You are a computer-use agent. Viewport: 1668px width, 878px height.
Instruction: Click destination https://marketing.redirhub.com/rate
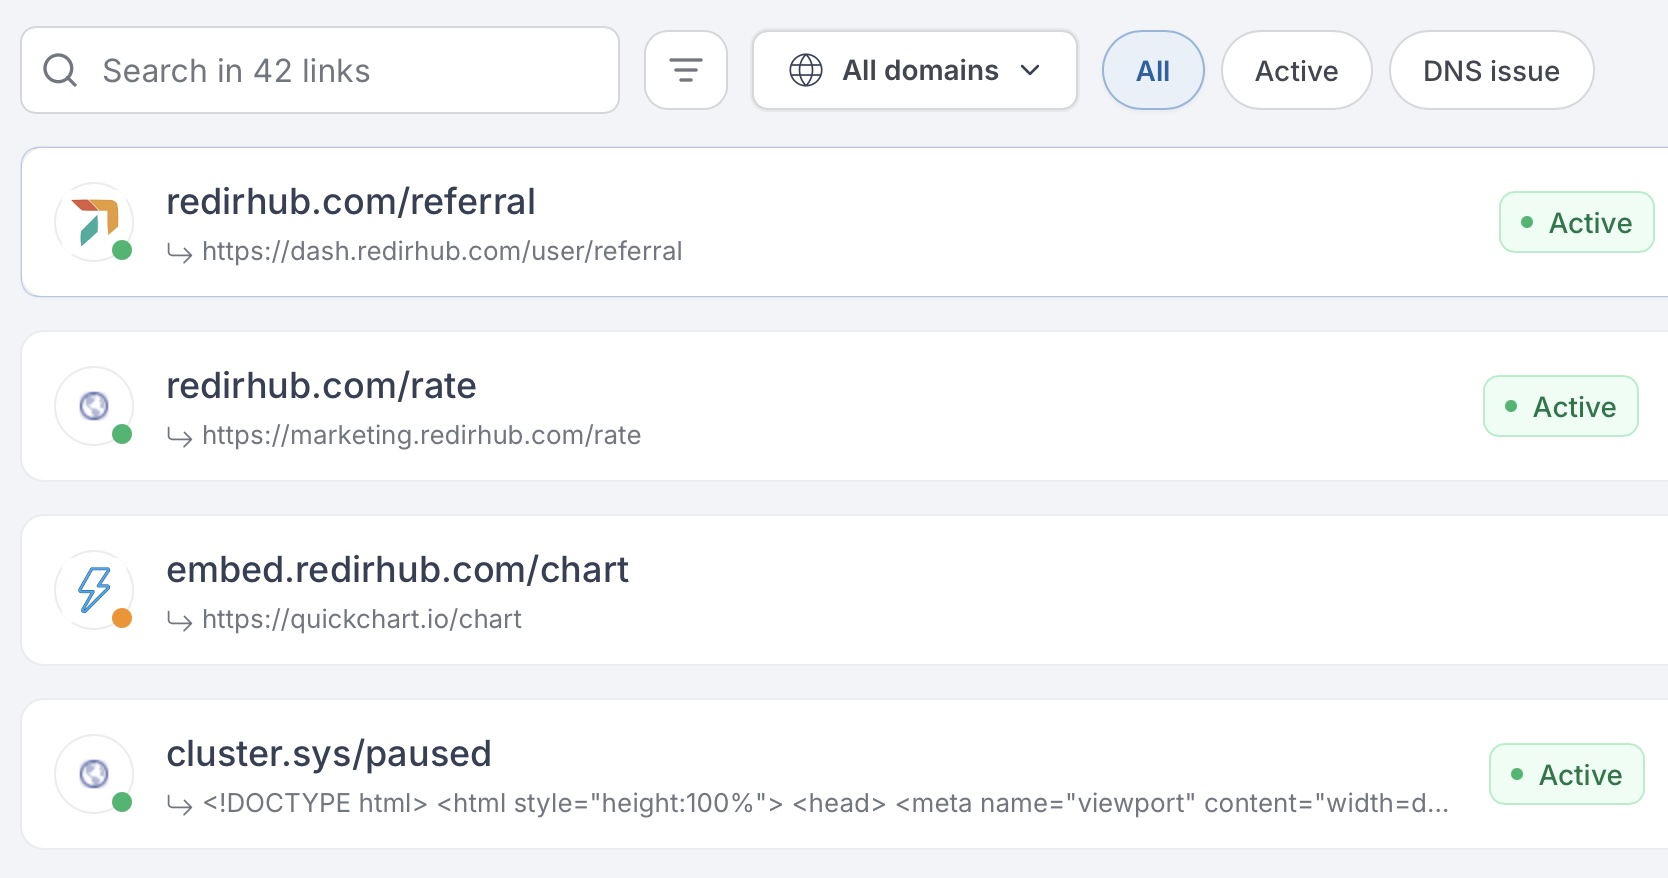click(421, 435)
